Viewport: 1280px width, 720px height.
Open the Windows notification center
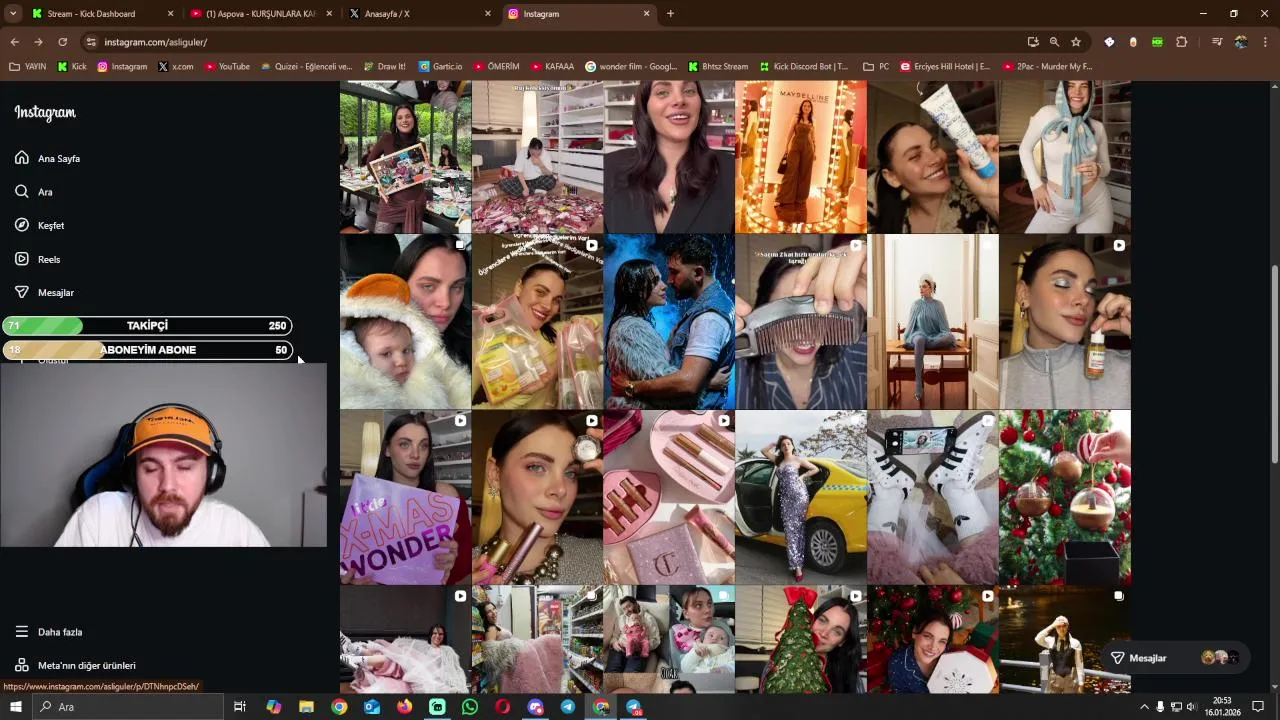coord(1258,707)
